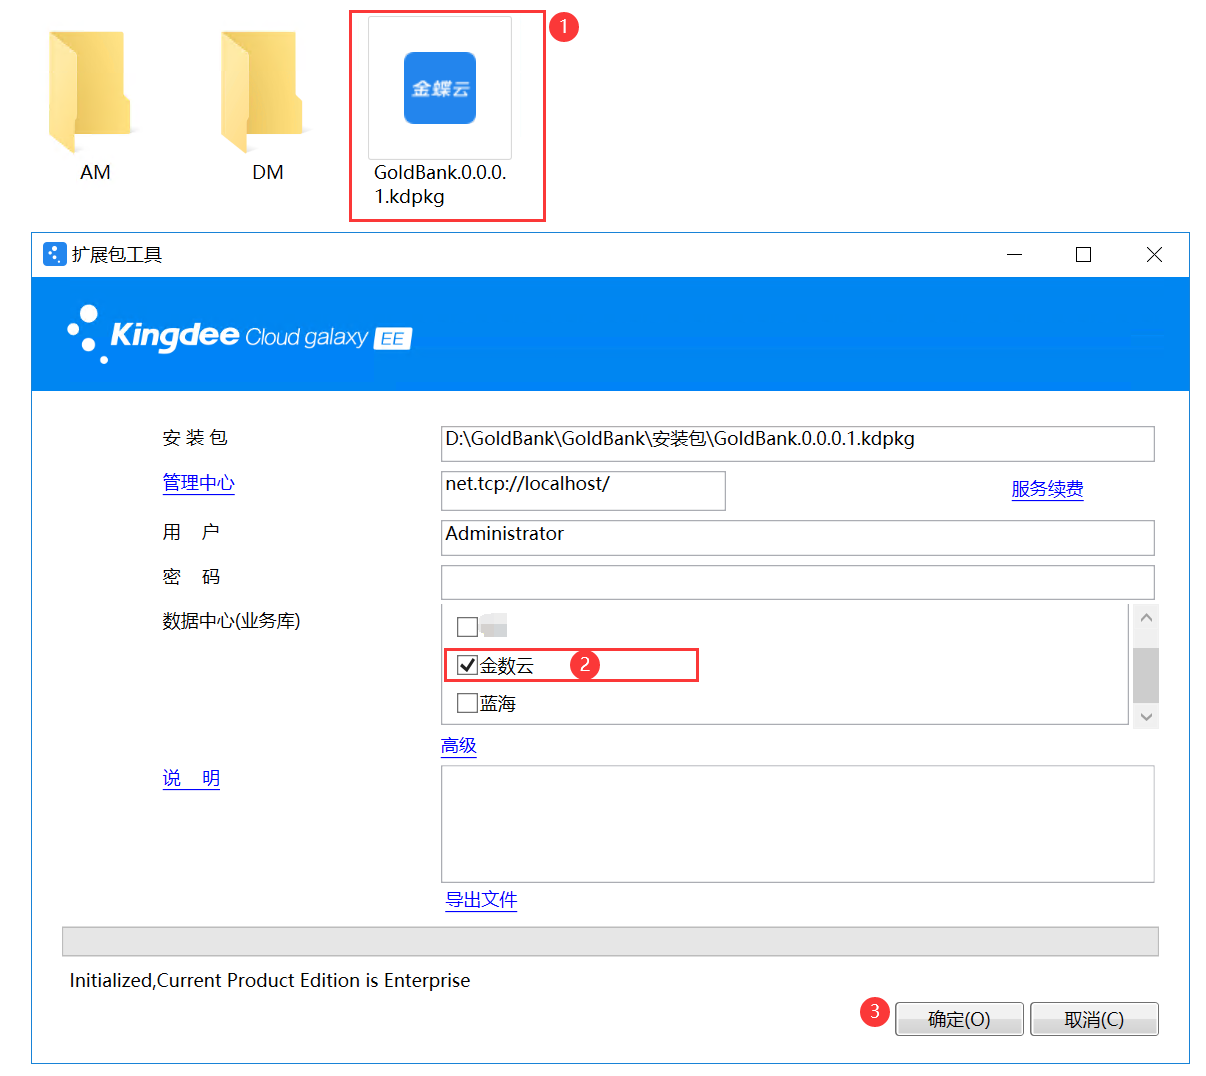The width and height of the screenshot is (1206, 1076).
Task: Click inside the 说明 description text area
Action: tap(798, 824)
